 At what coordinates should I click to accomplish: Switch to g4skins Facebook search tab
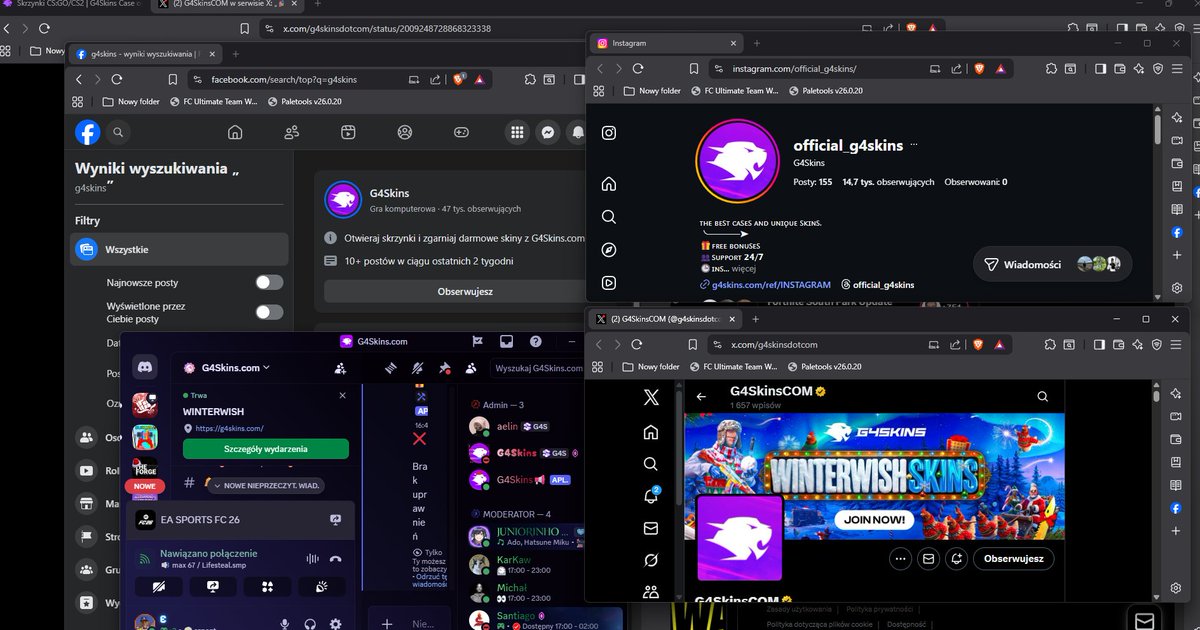[144, 53]
